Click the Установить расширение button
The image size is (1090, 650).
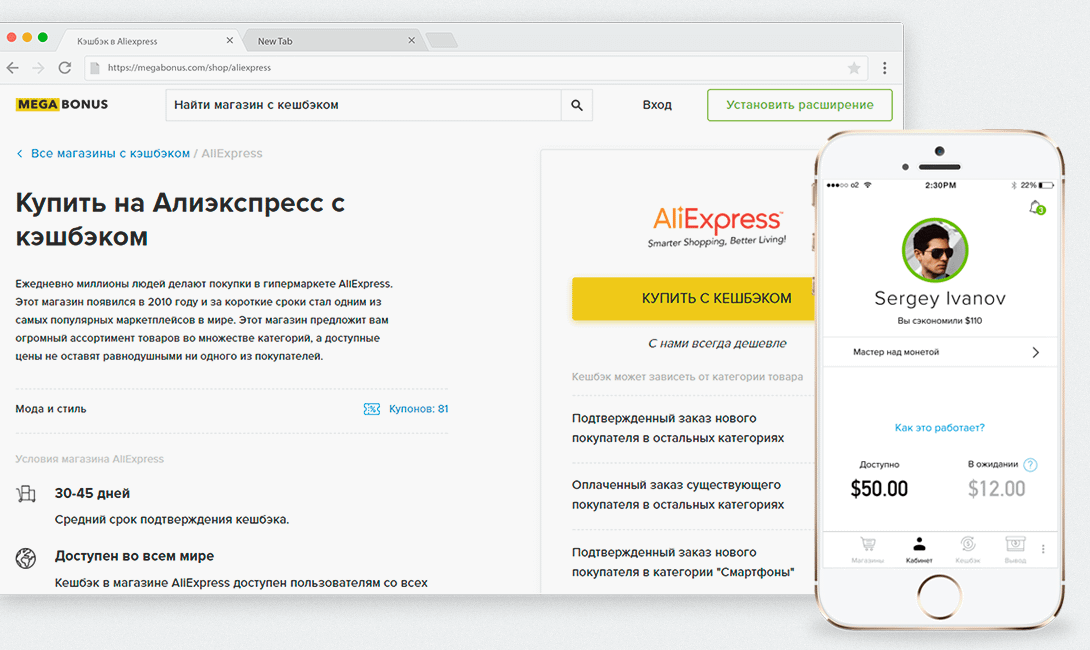(x=799, y=105)
